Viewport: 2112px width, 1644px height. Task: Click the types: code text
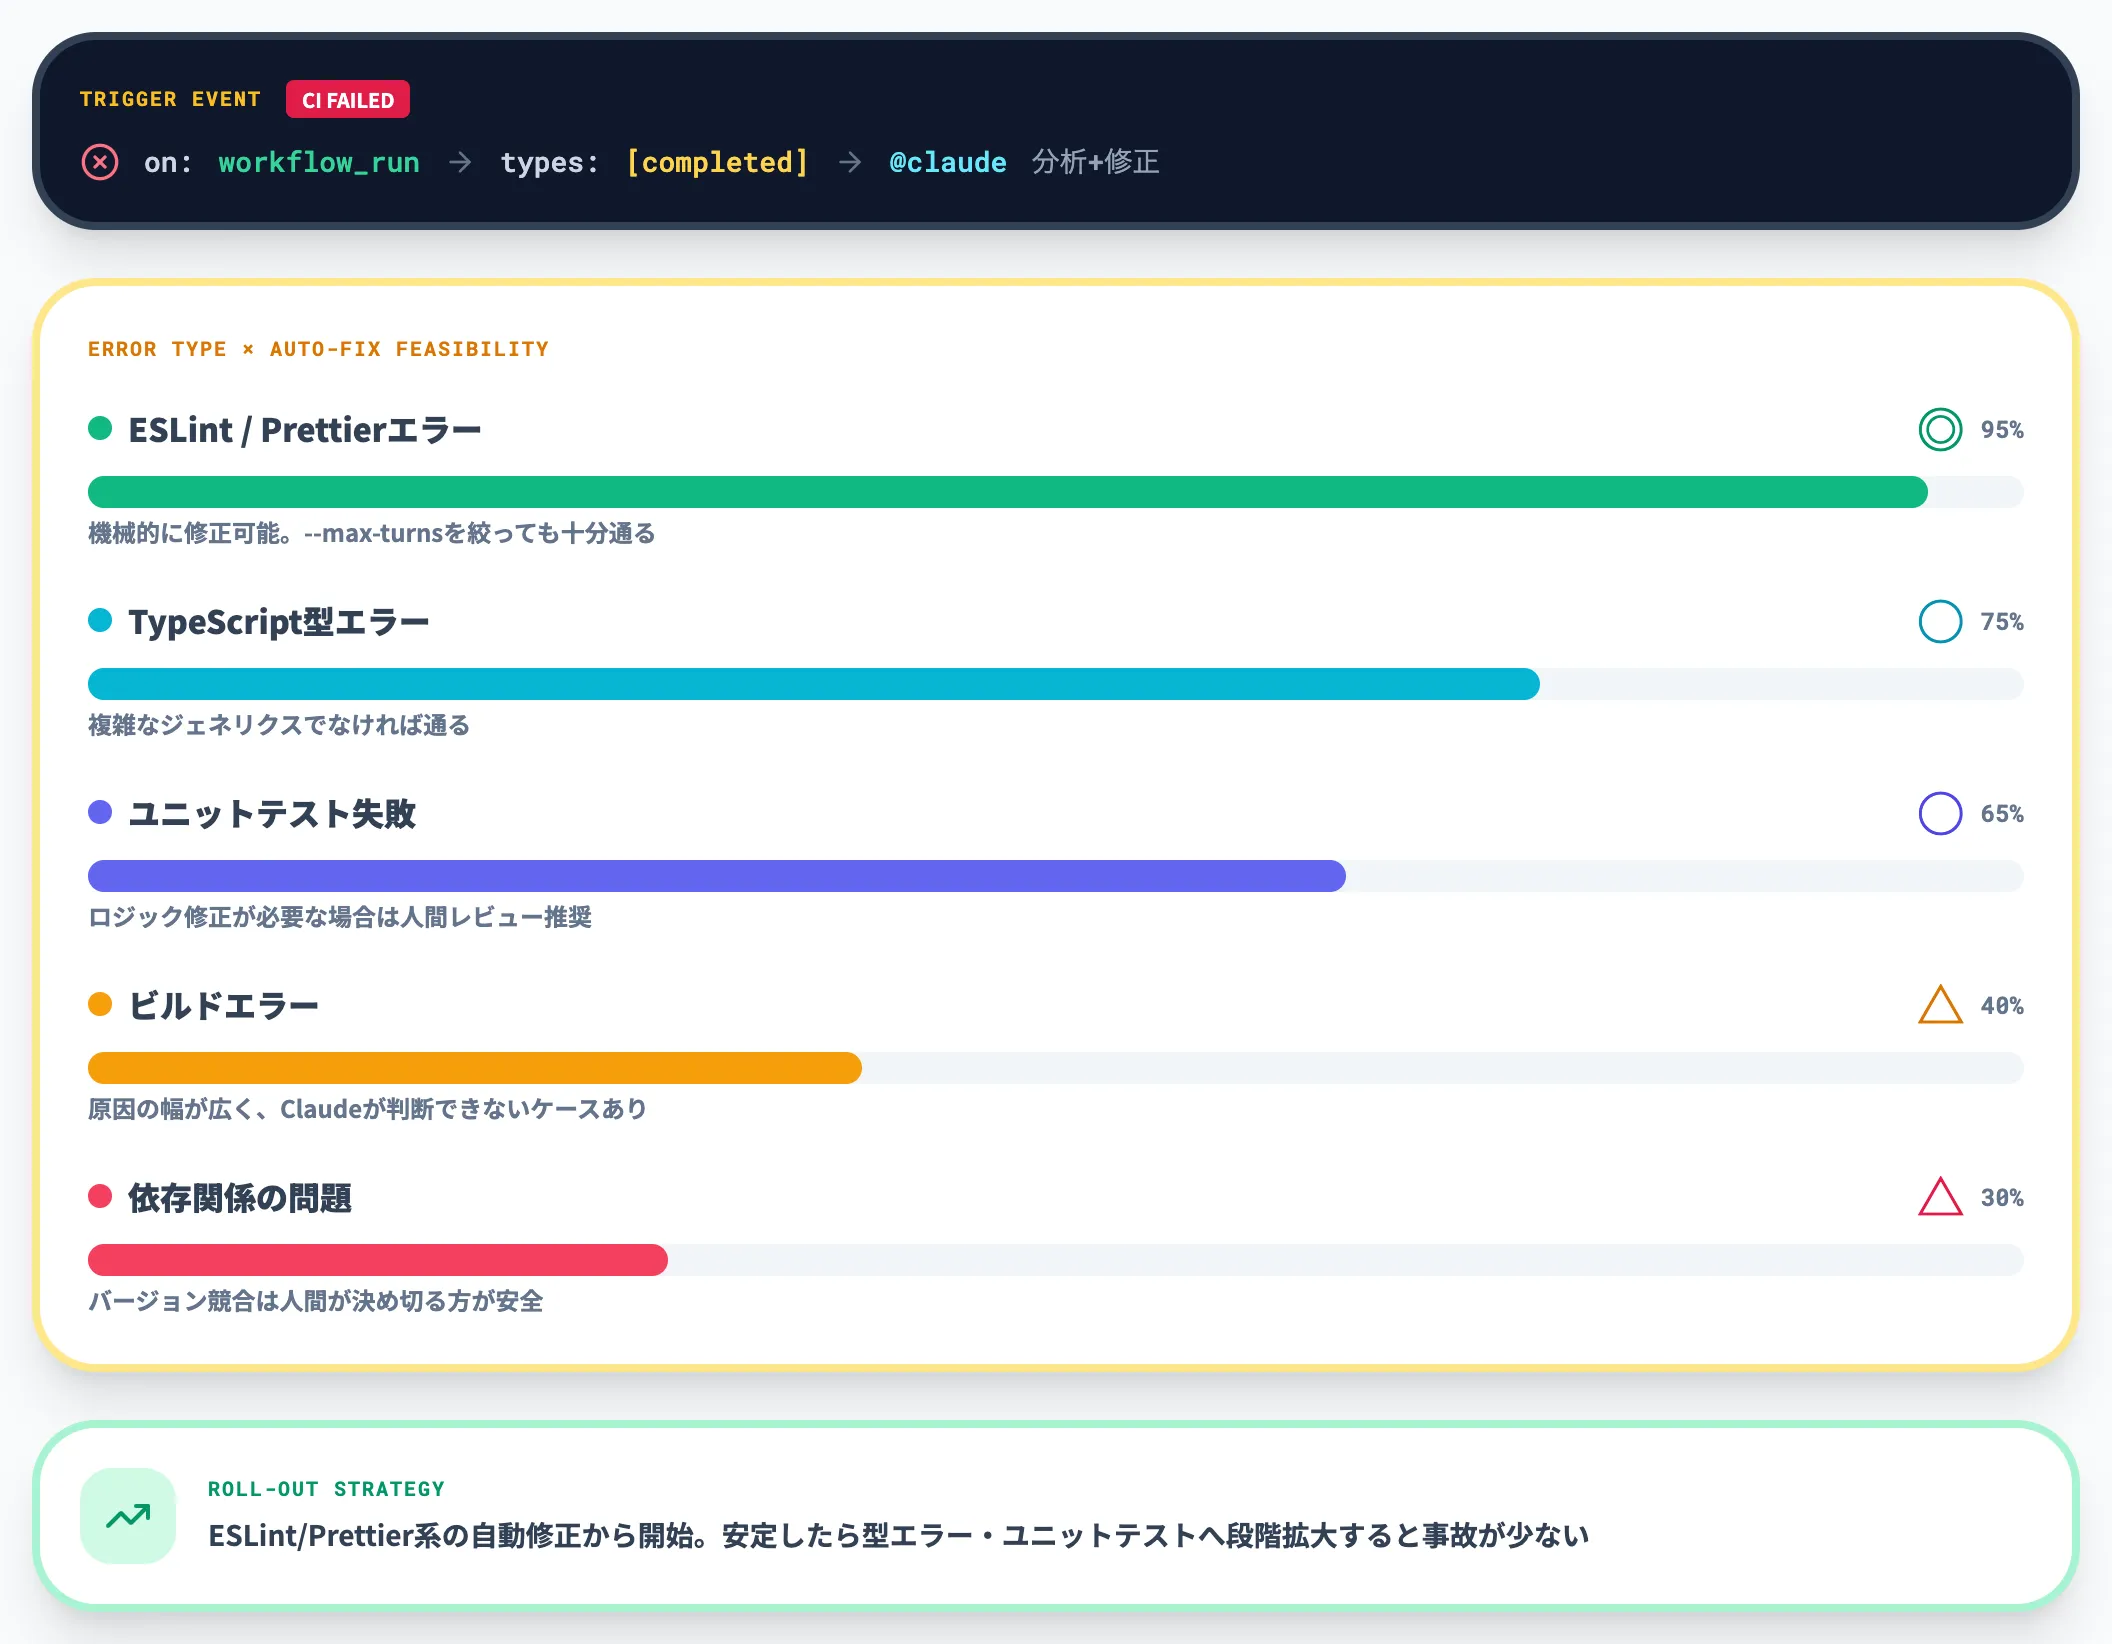[x=549, y=162]
